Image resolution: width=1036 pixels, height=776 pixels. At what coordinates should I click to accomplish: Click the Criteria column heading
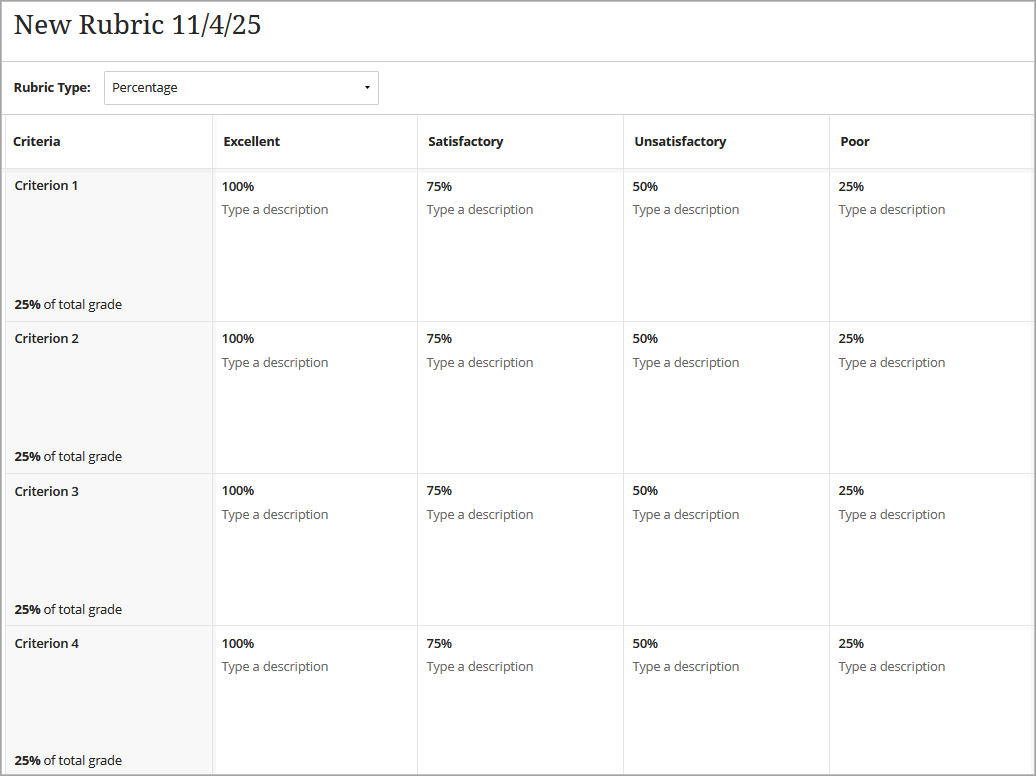[37, 141]
